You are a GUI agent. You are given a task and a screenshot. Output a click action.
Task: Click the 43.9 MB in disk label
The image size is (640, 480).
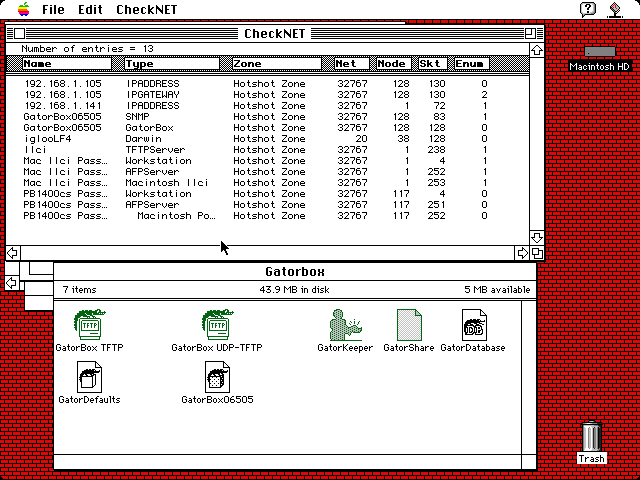294,290
